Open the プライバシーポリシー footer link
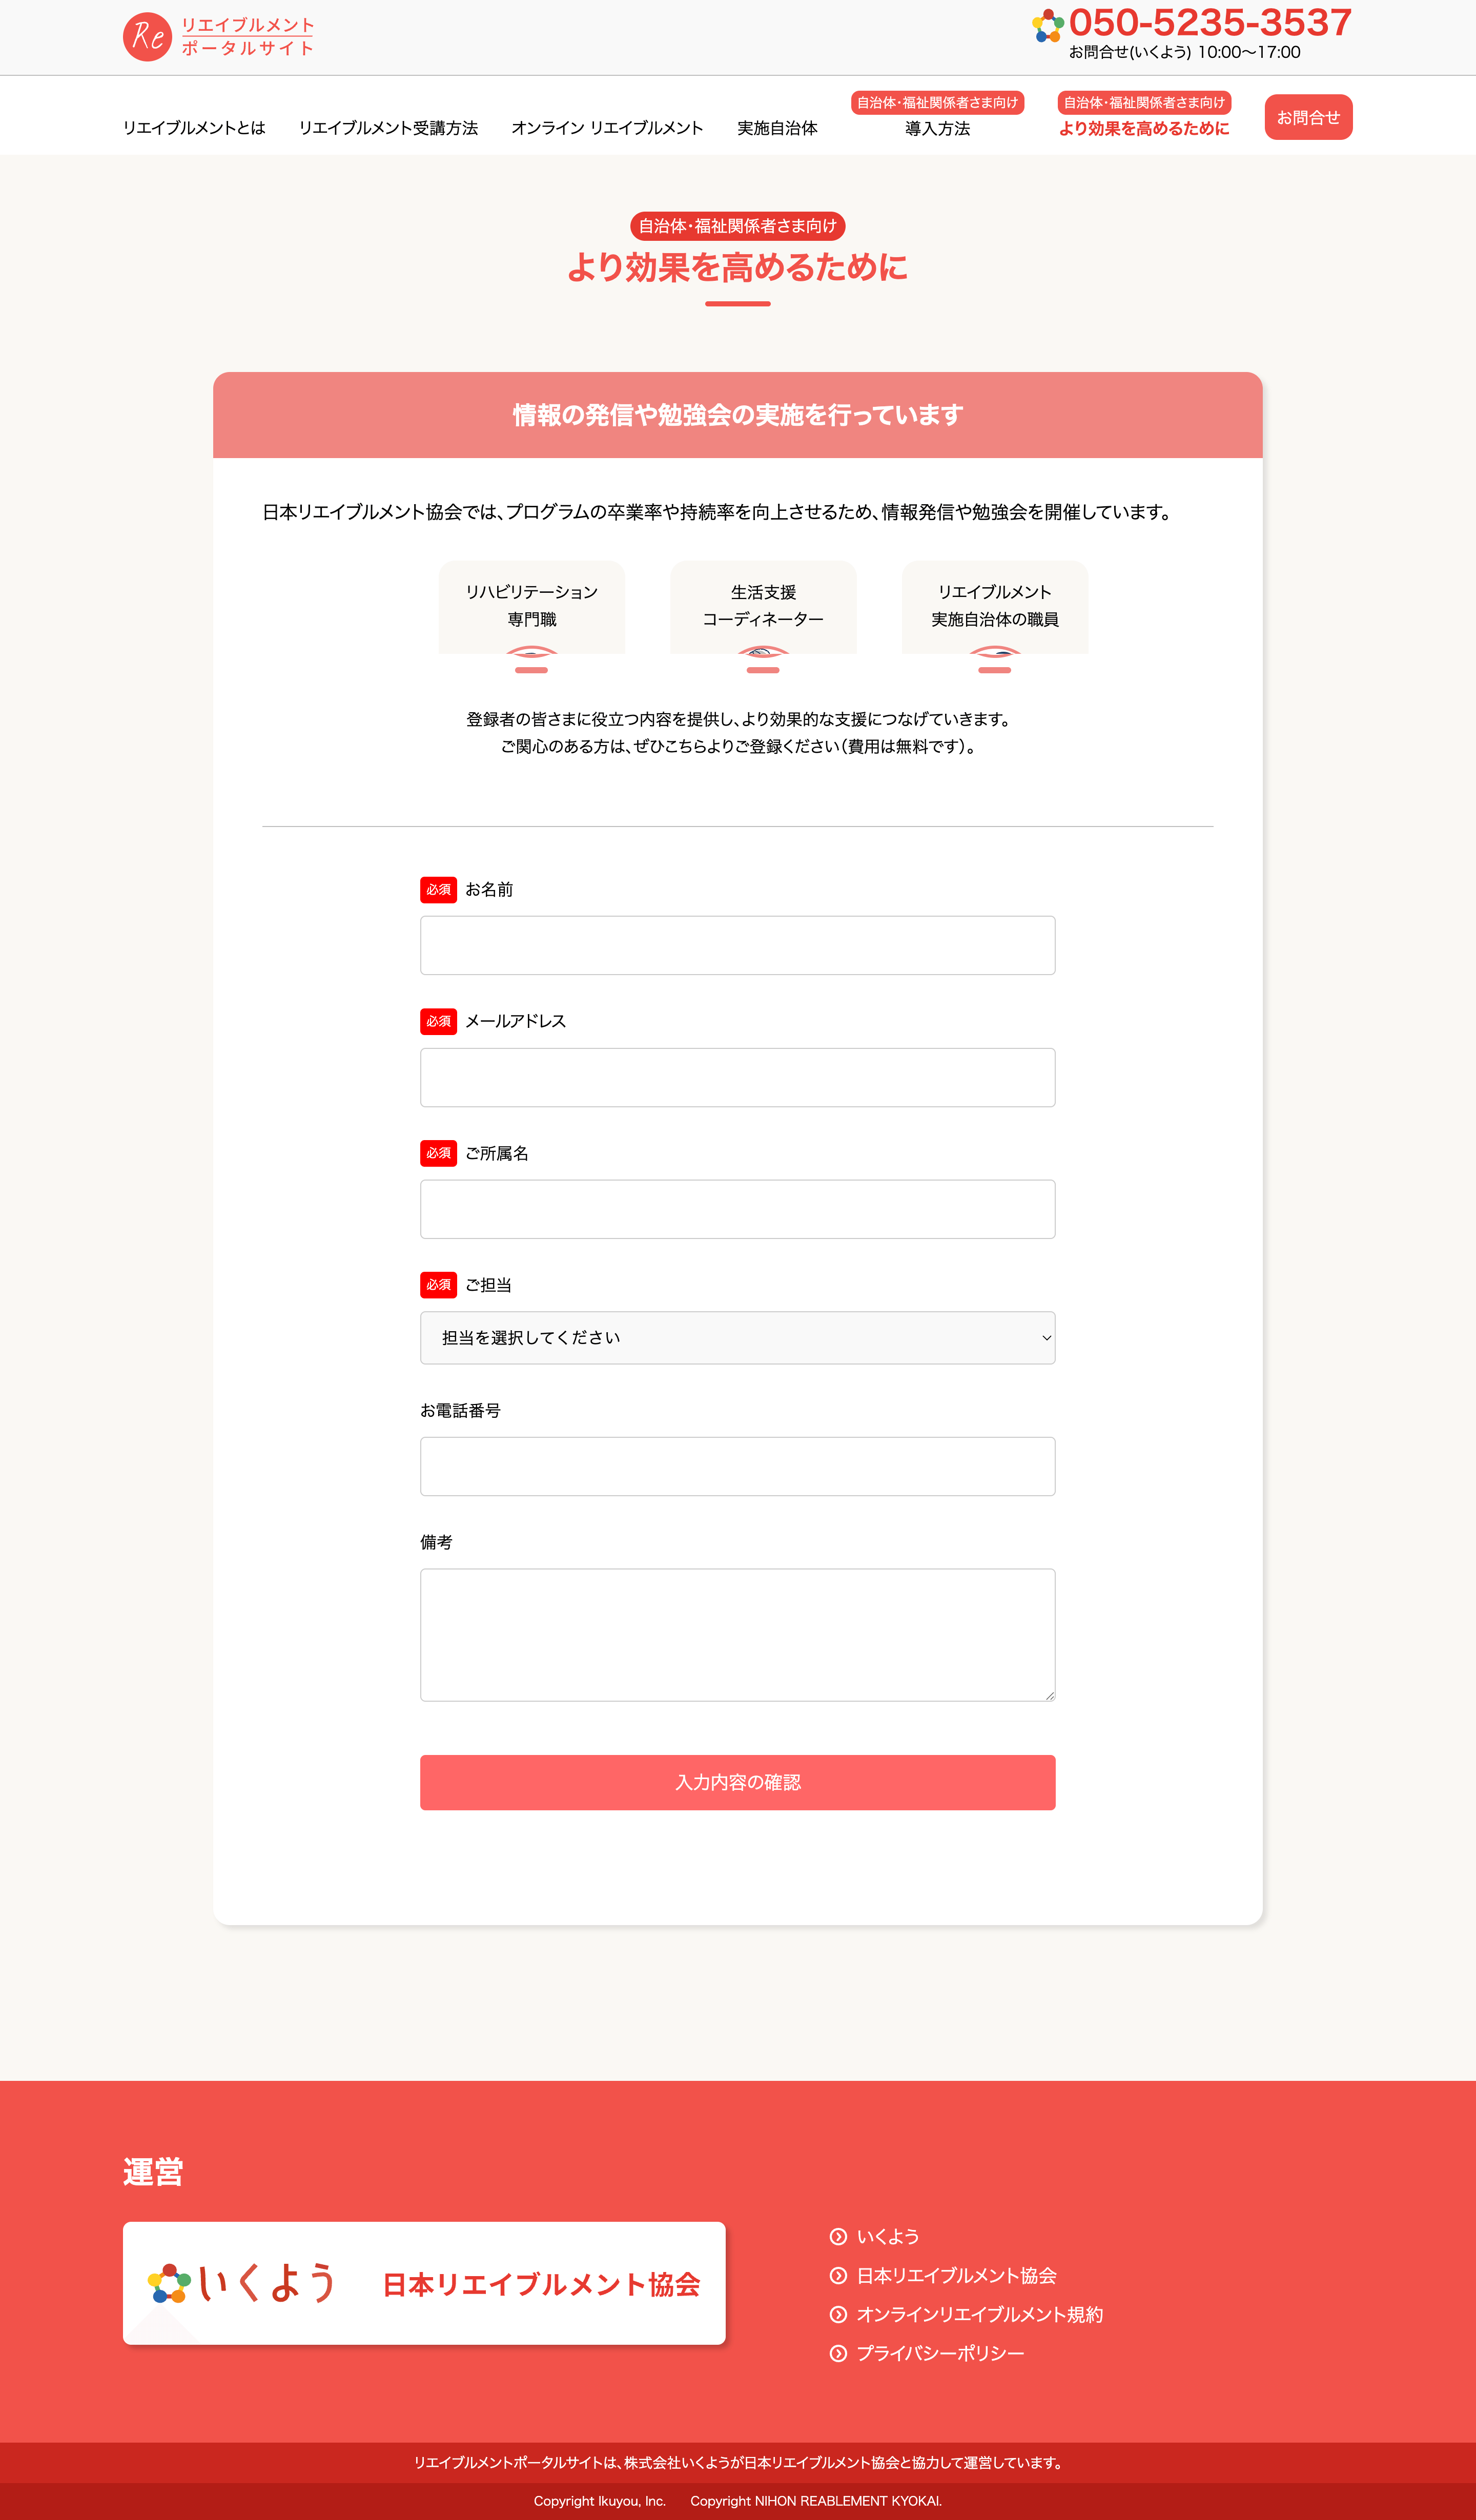Image resolution: width=1476 pixels, height=2520 pixels. click(940, 2353)
